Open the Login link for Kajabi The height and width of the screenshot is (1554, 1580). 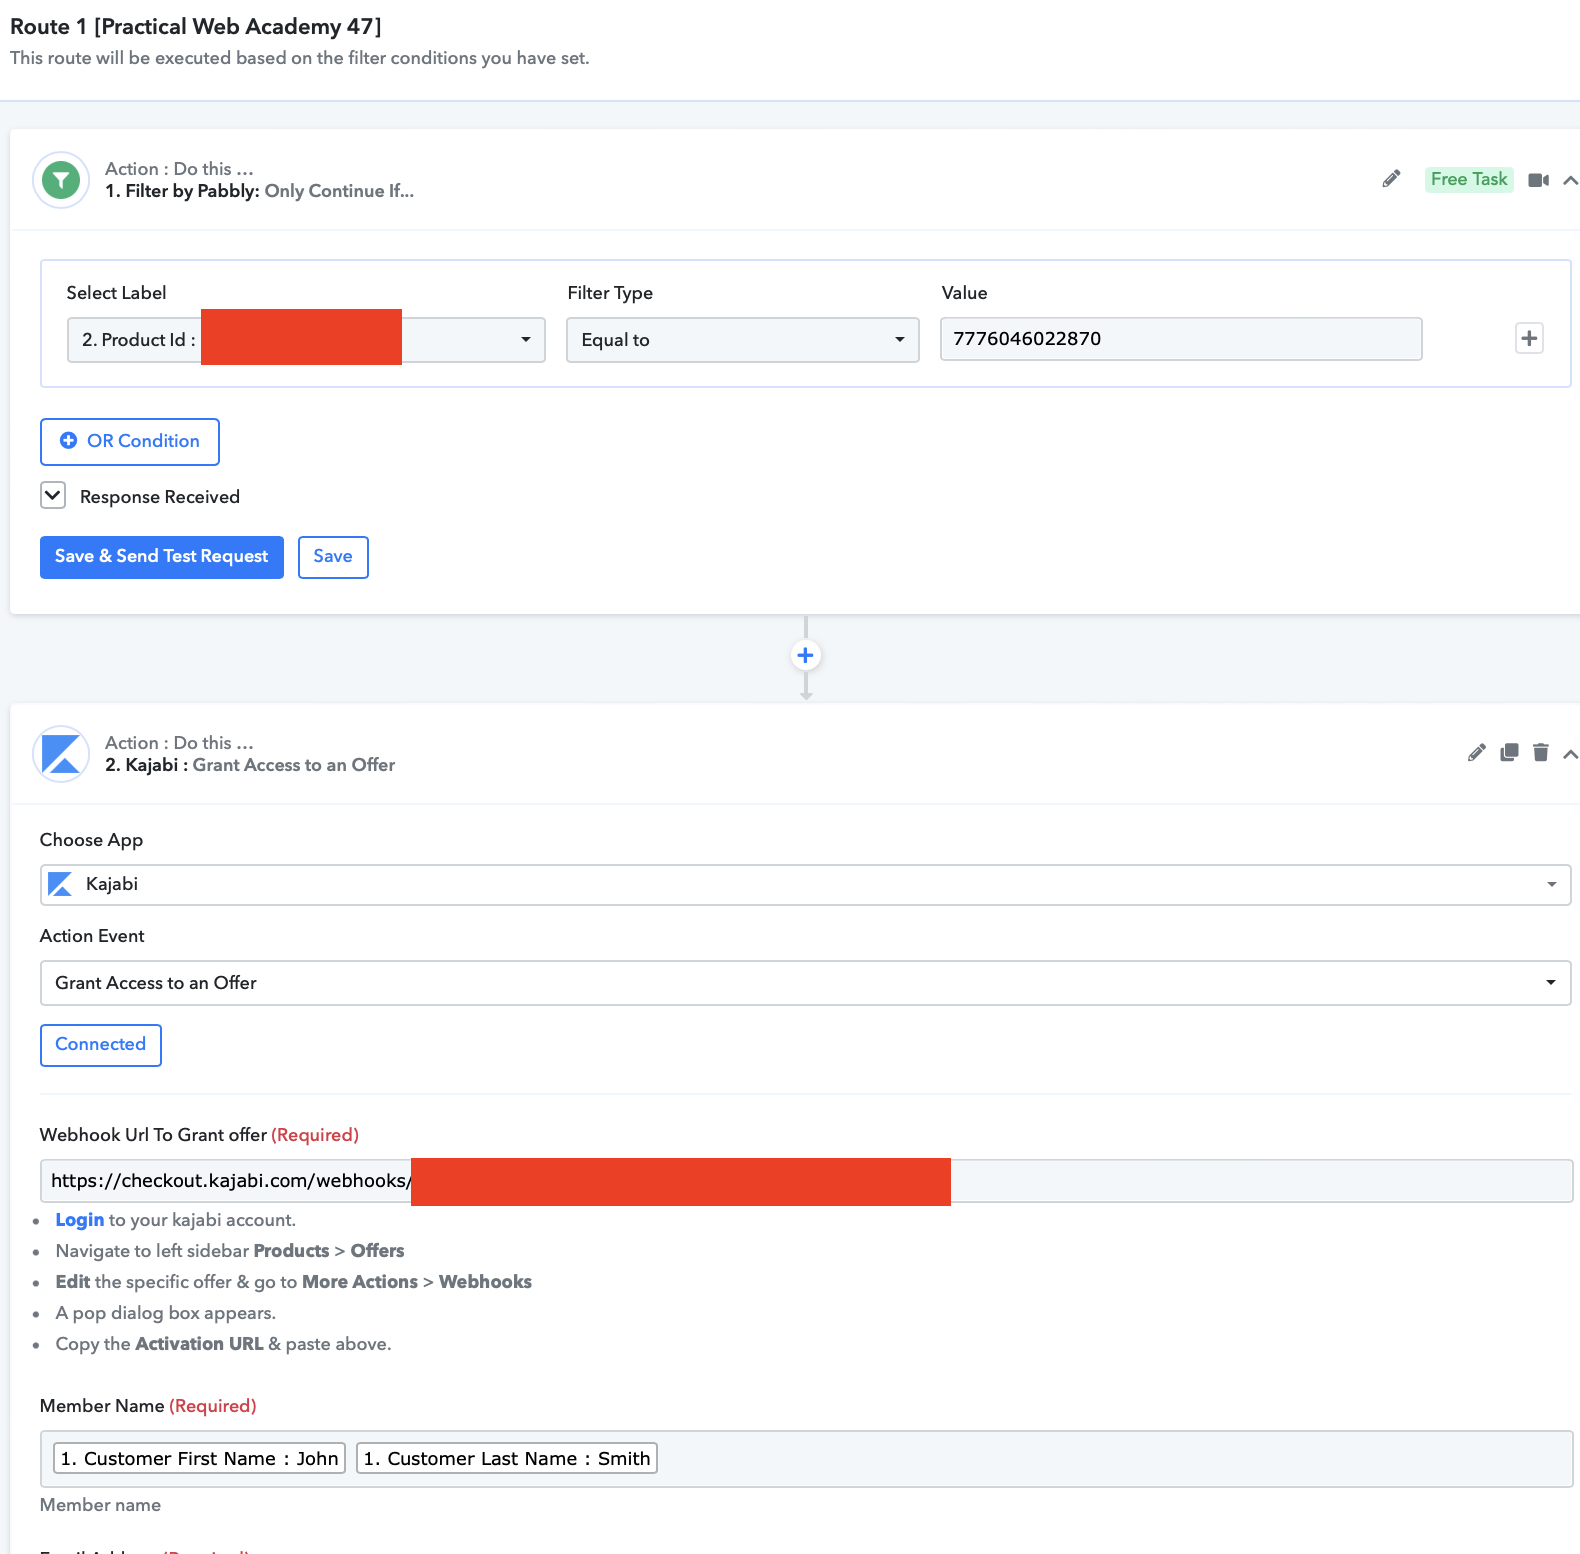click(80, 1220)
